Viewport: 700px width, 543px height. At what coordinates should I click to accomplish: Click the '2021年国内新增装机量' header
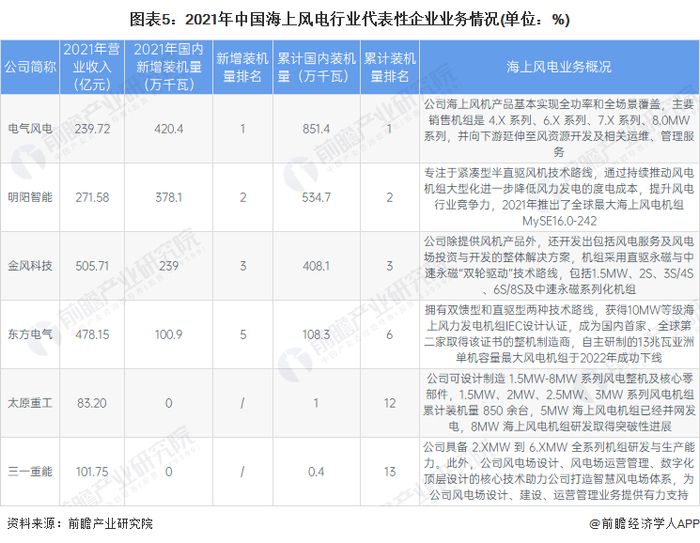pos(169,67)
